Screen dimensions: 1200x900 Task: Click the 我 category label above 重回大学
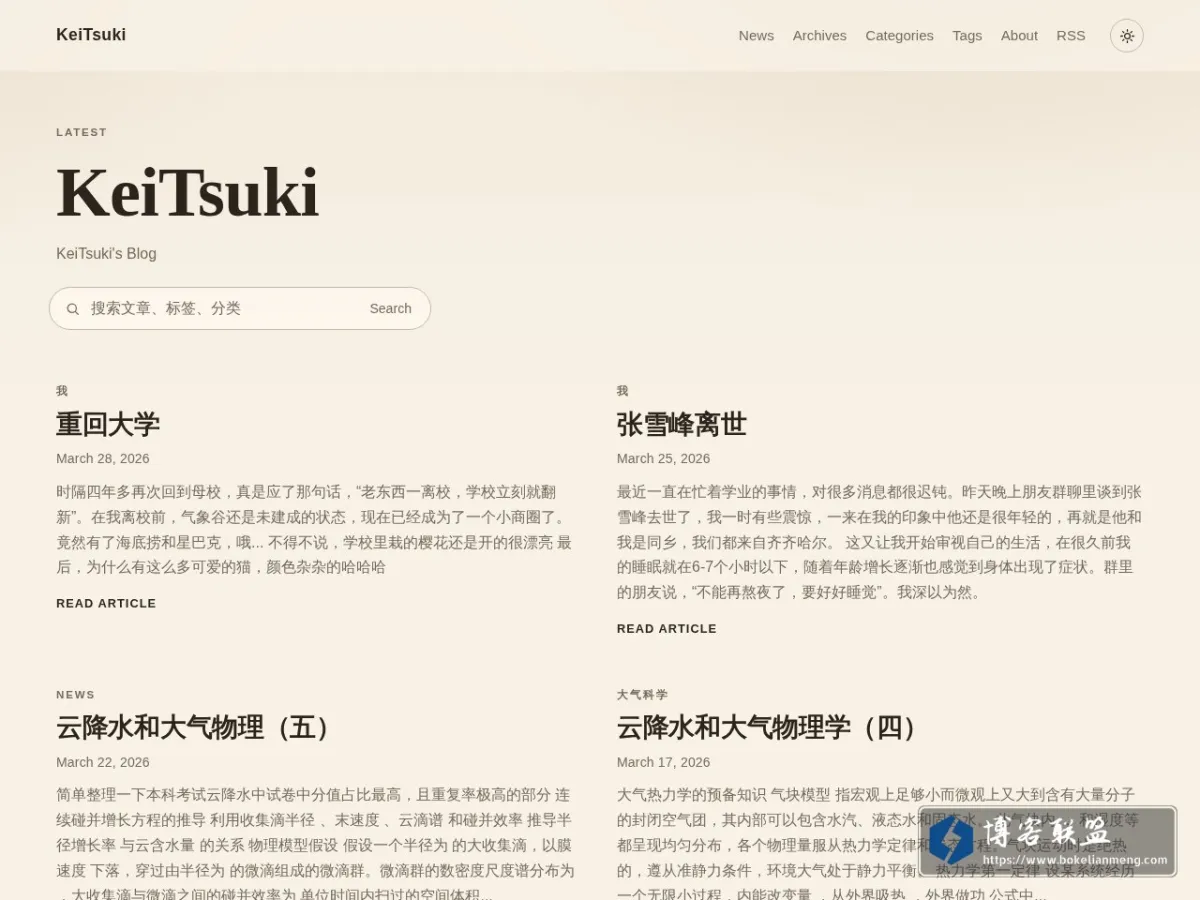pos(62,391)
